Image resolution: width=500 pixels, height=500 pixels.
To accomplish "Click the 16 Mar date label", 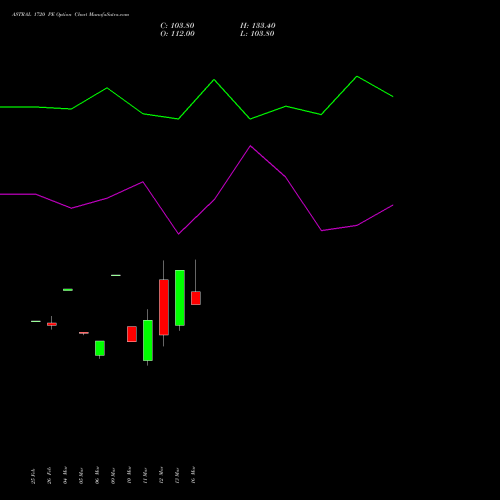I will [193, 475].
